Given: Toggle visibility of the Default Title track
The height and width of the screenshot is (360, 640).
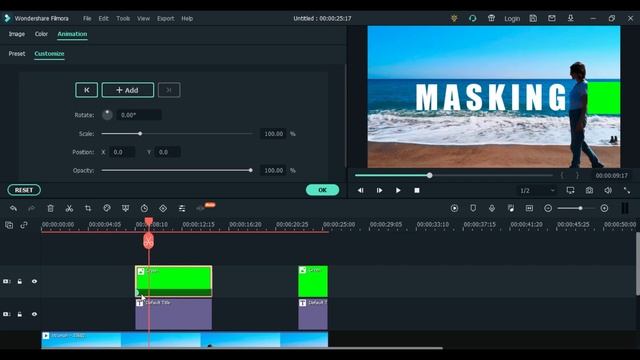Looking at the screenshot, I should pyautogui.click(x=34, y=314).
